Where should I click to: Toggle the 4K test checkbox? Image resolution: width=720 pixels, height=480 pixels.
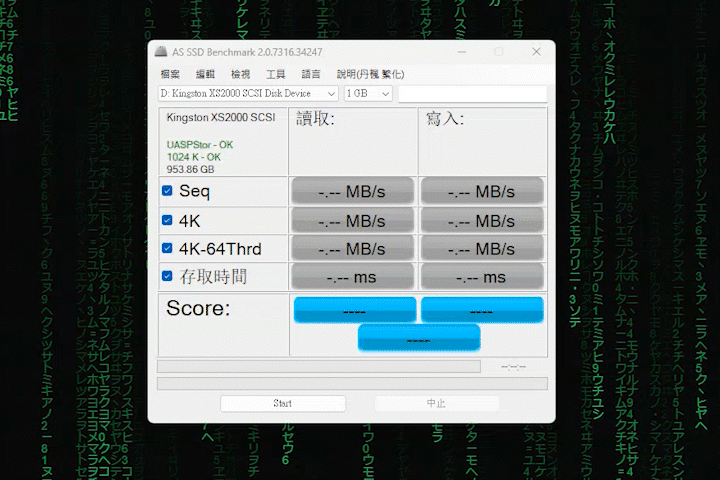tap(167, 220)
